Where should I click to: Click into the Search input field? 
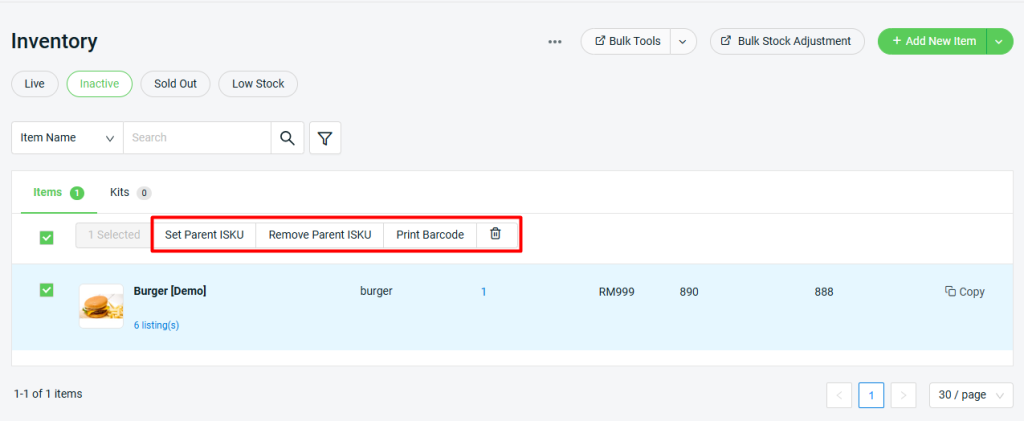(x=197, y=138)
